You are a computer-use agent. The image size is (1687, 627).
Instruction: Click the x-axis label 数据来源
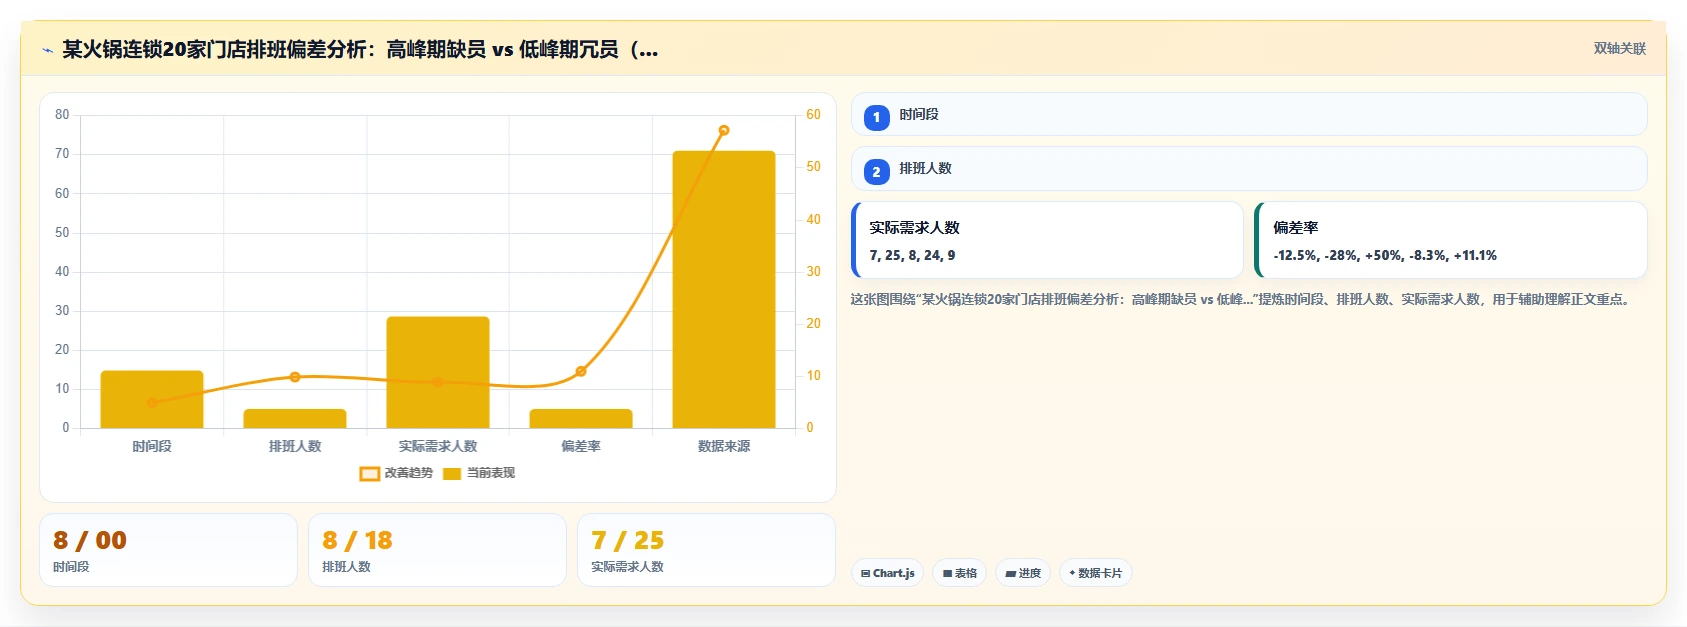(724, 446)
